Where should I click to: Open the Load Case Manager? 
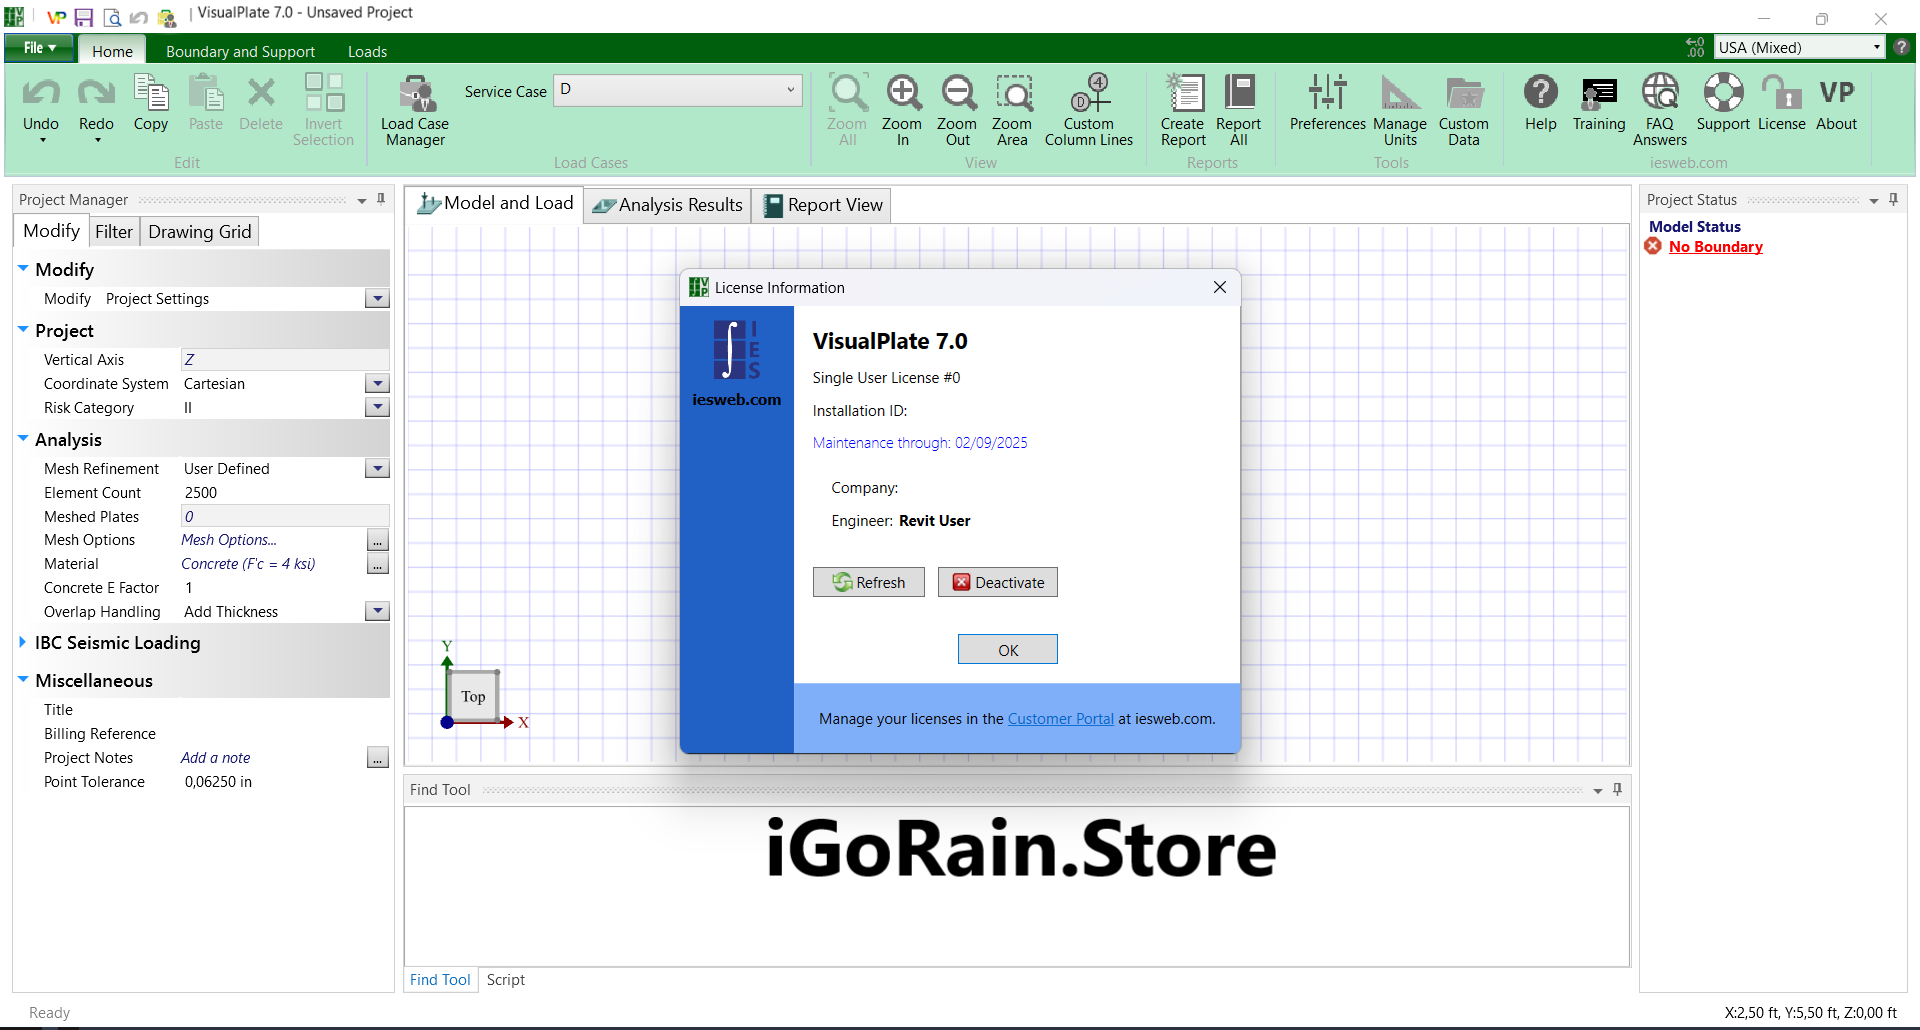415,110
